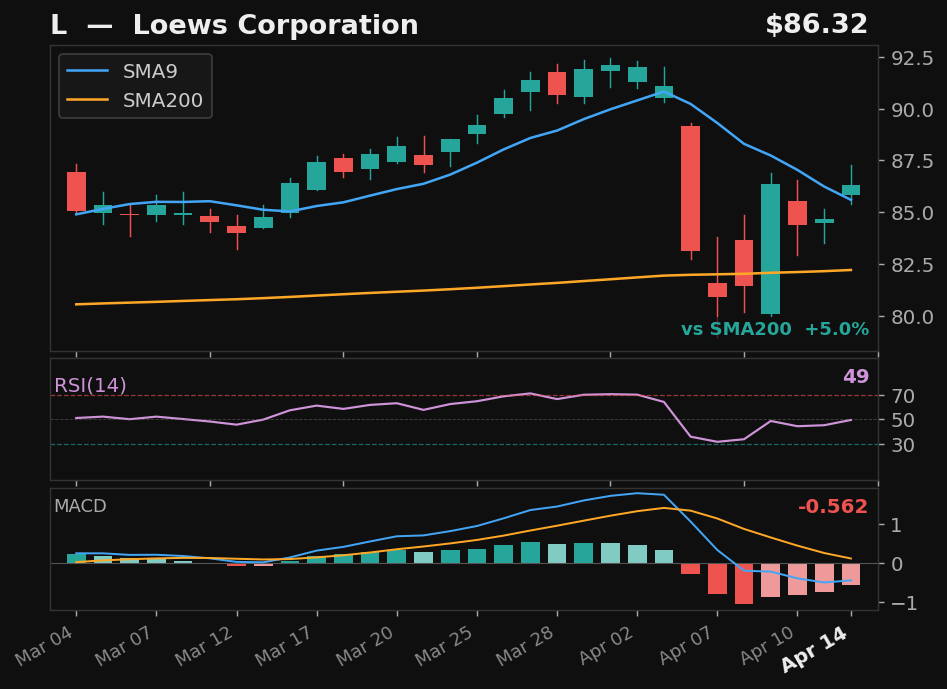Click the "−1" MACD axis label
947x689 pixels.
tap(904, 603)
